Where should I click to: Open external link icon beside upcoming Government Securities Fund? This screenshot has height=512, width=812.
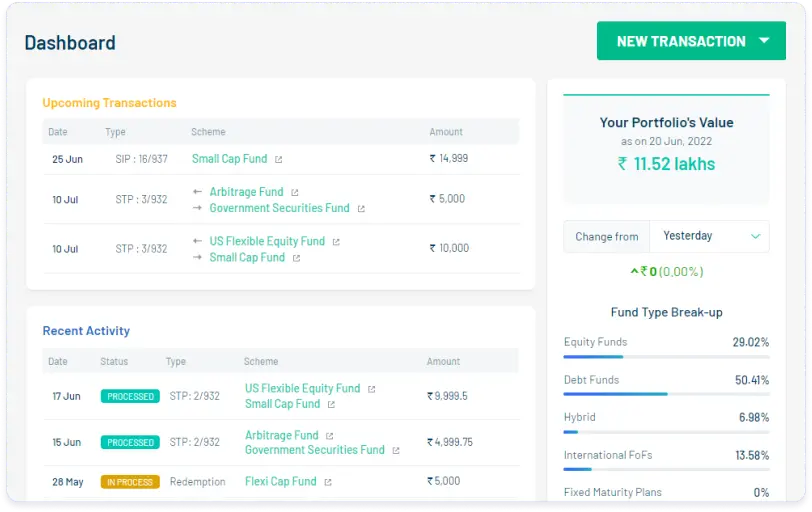(361, 209)
